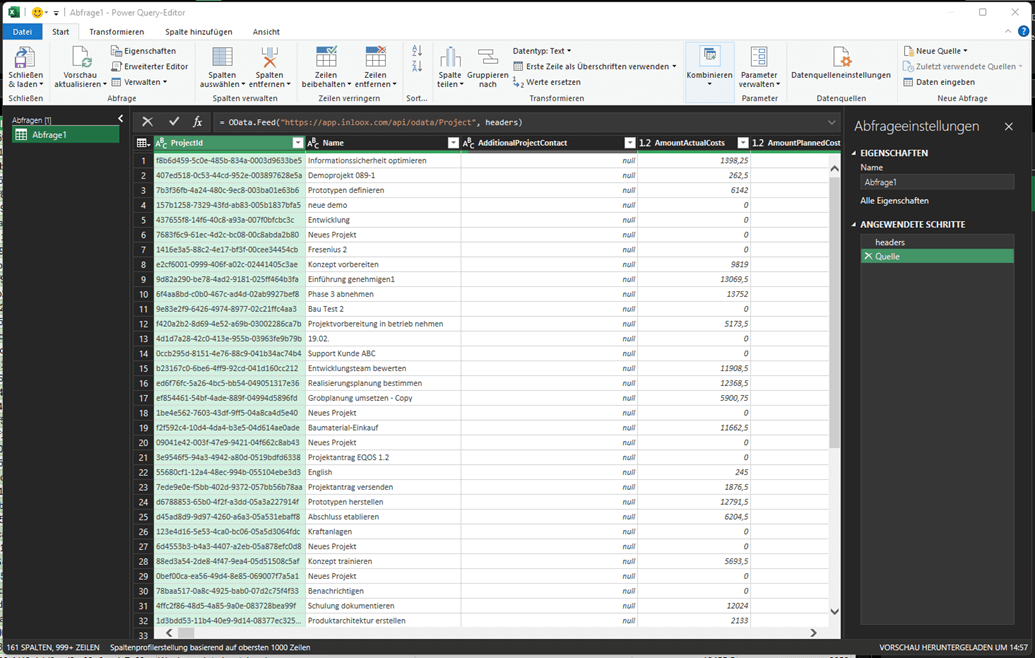
Task: Open Datenquelleneinstellungen
Action: (841, 63)
